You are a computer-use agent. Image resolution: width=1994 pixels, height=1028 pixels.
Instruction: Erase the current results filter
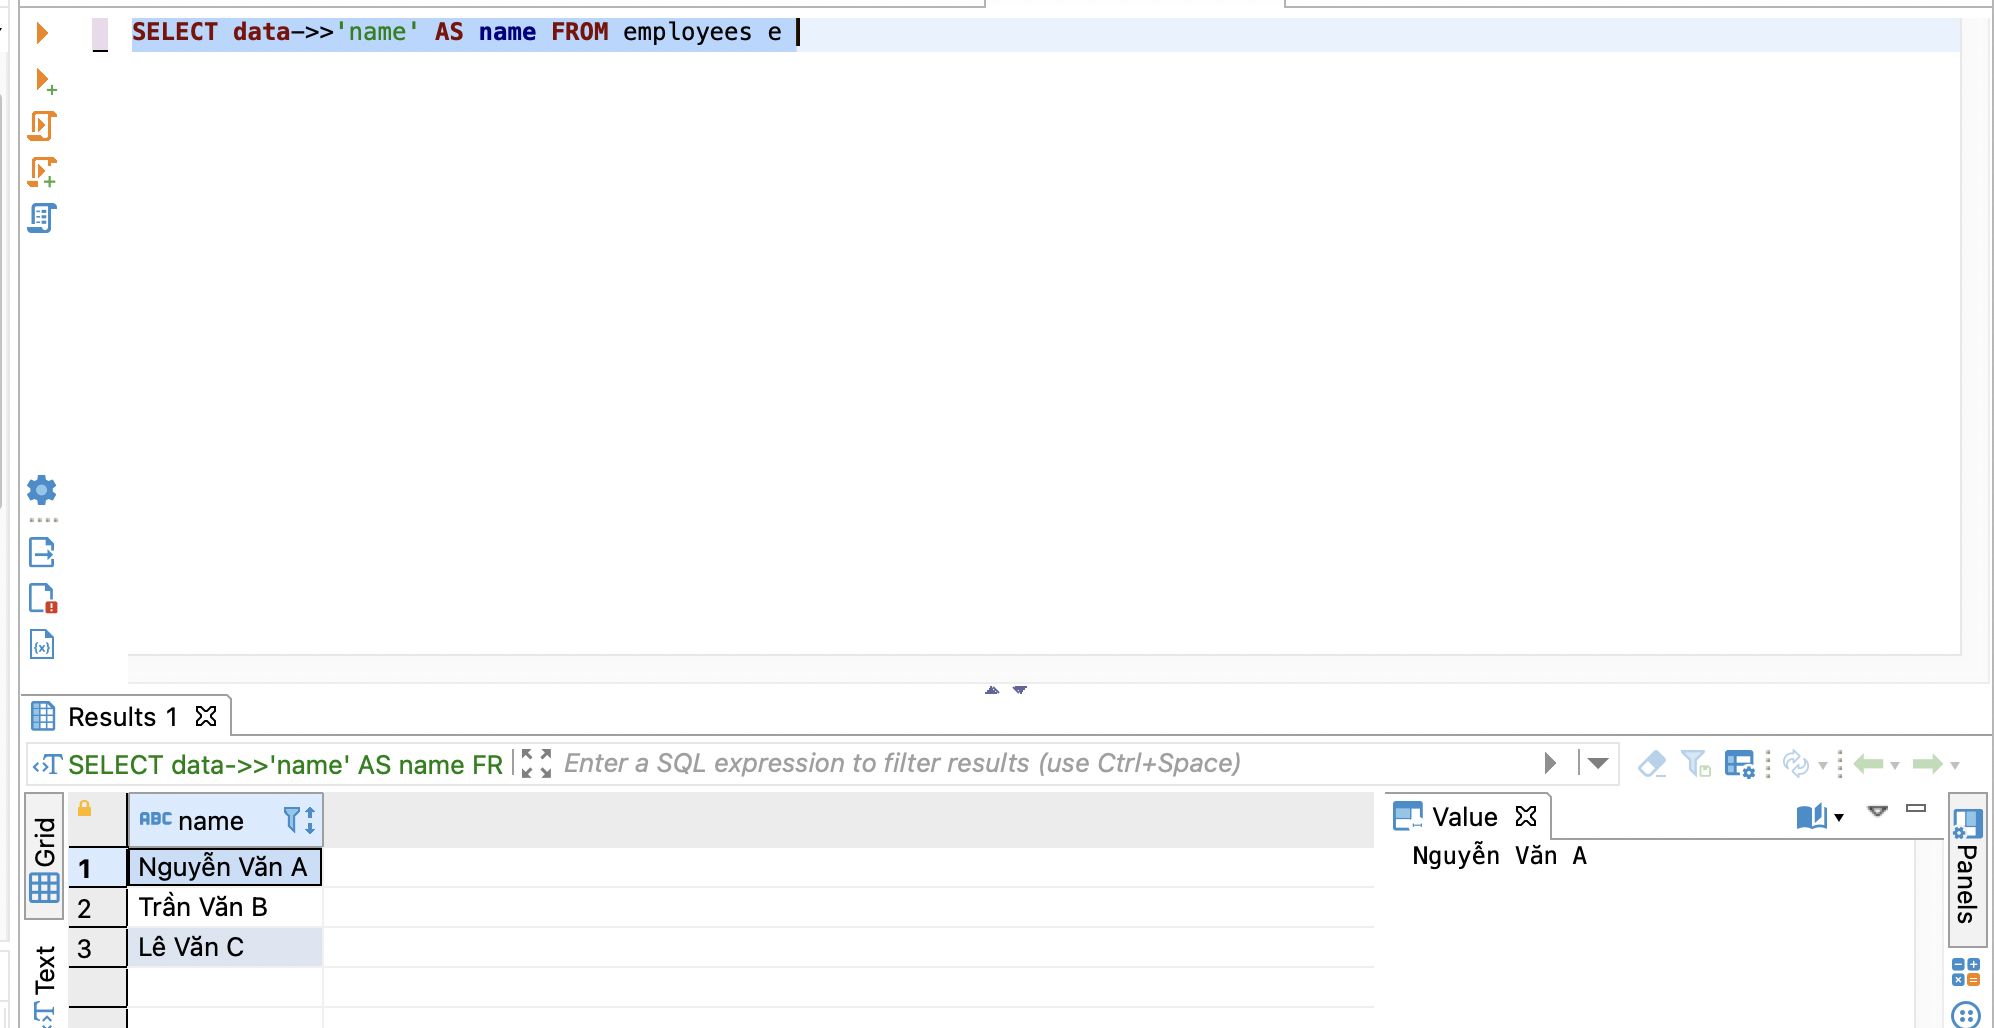pyautogui.click(x=1653, y=763)
